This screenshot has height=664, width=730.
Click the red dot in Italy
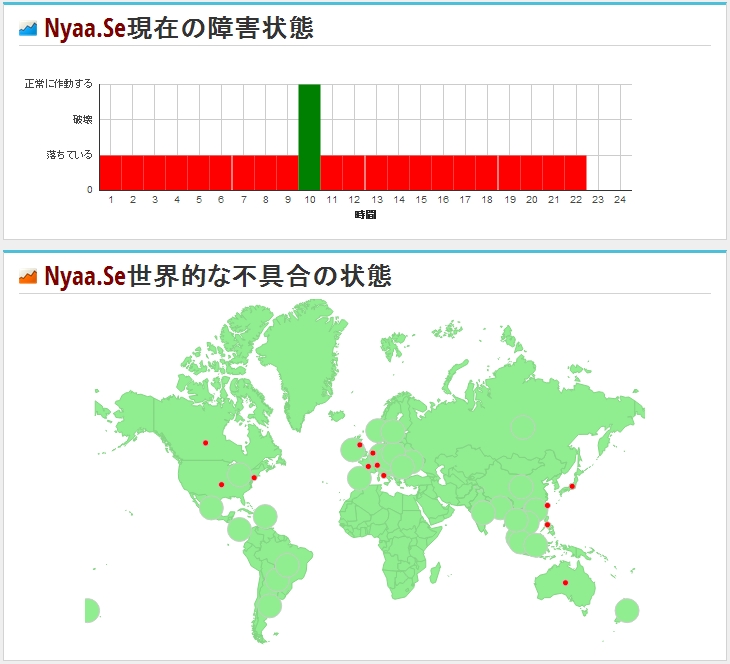(x=384, y=475)
